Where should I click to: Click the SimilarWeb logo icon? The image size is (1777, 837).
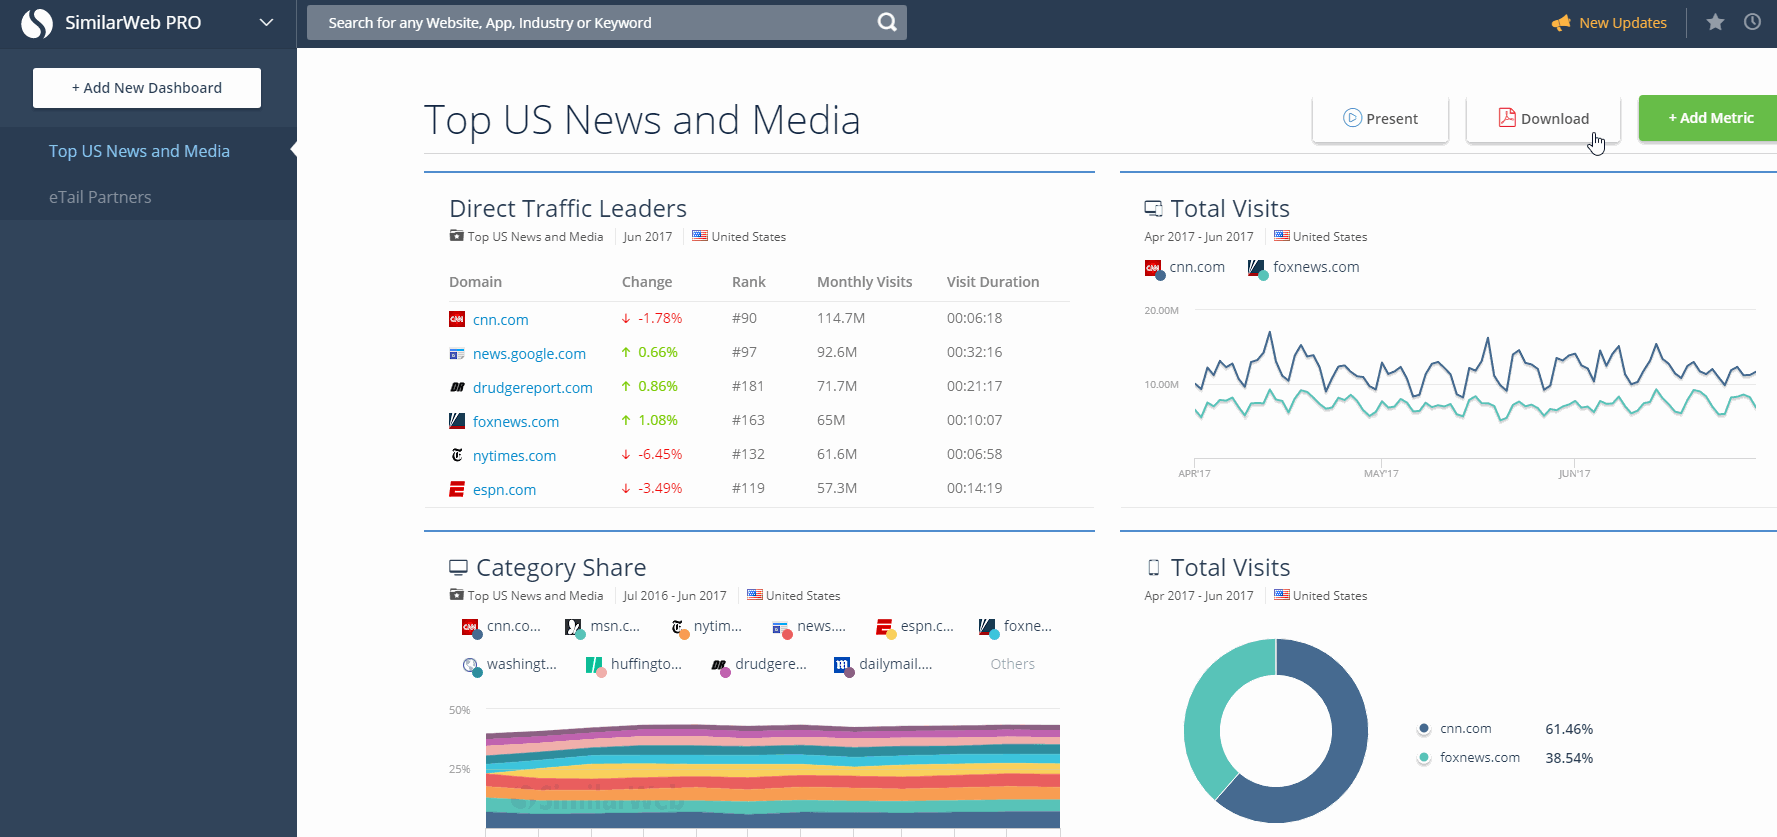[x=37, y=23]
